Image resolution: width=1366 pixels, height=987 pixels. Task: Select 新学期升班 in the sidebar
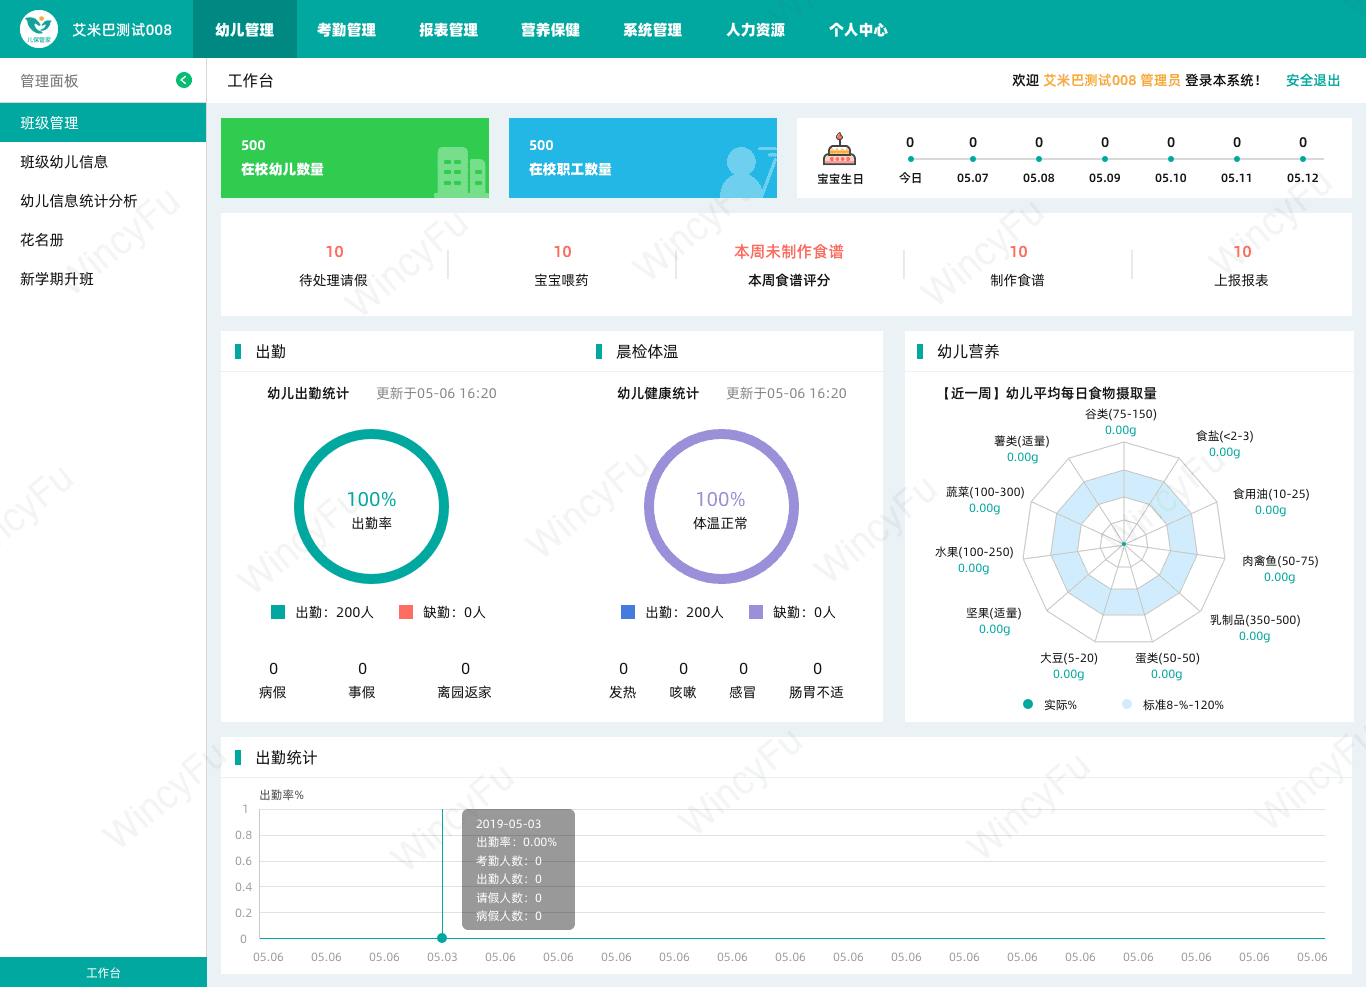(x=103, y=279)
